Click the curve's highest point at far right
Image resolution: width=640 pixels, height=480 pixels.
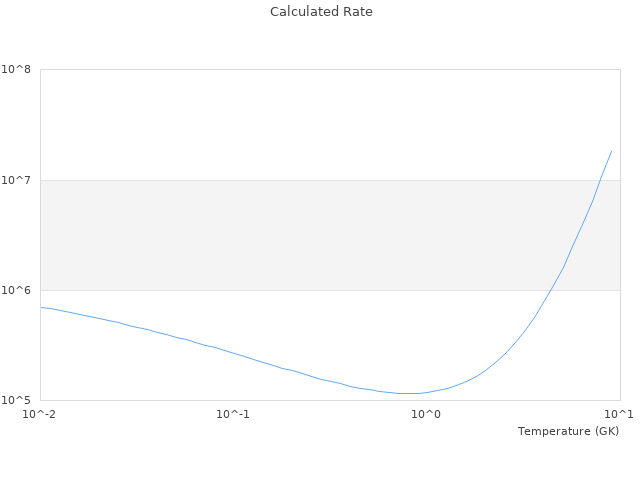[611, 151]
